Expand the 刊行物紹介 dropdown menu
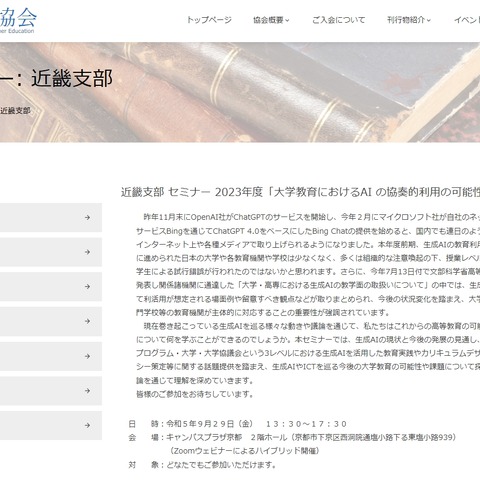This screenshot has height=480, width=480. pos(409,20)
